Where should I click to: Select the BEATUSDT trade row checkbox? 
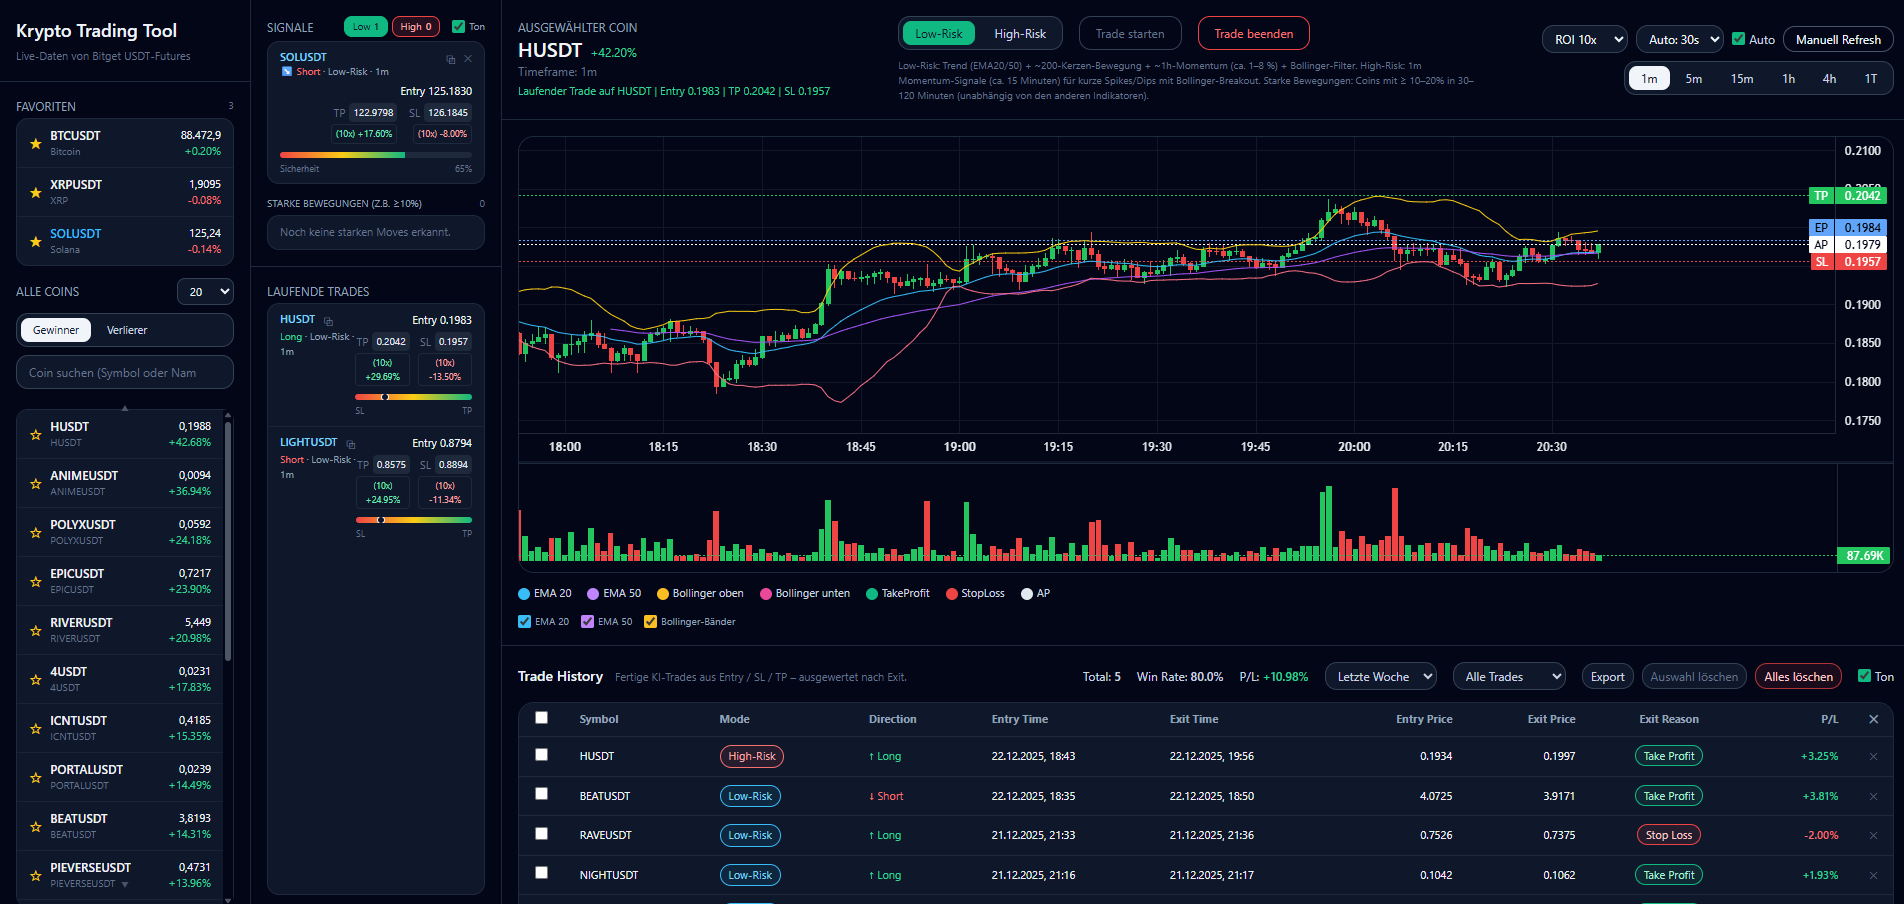541,794
